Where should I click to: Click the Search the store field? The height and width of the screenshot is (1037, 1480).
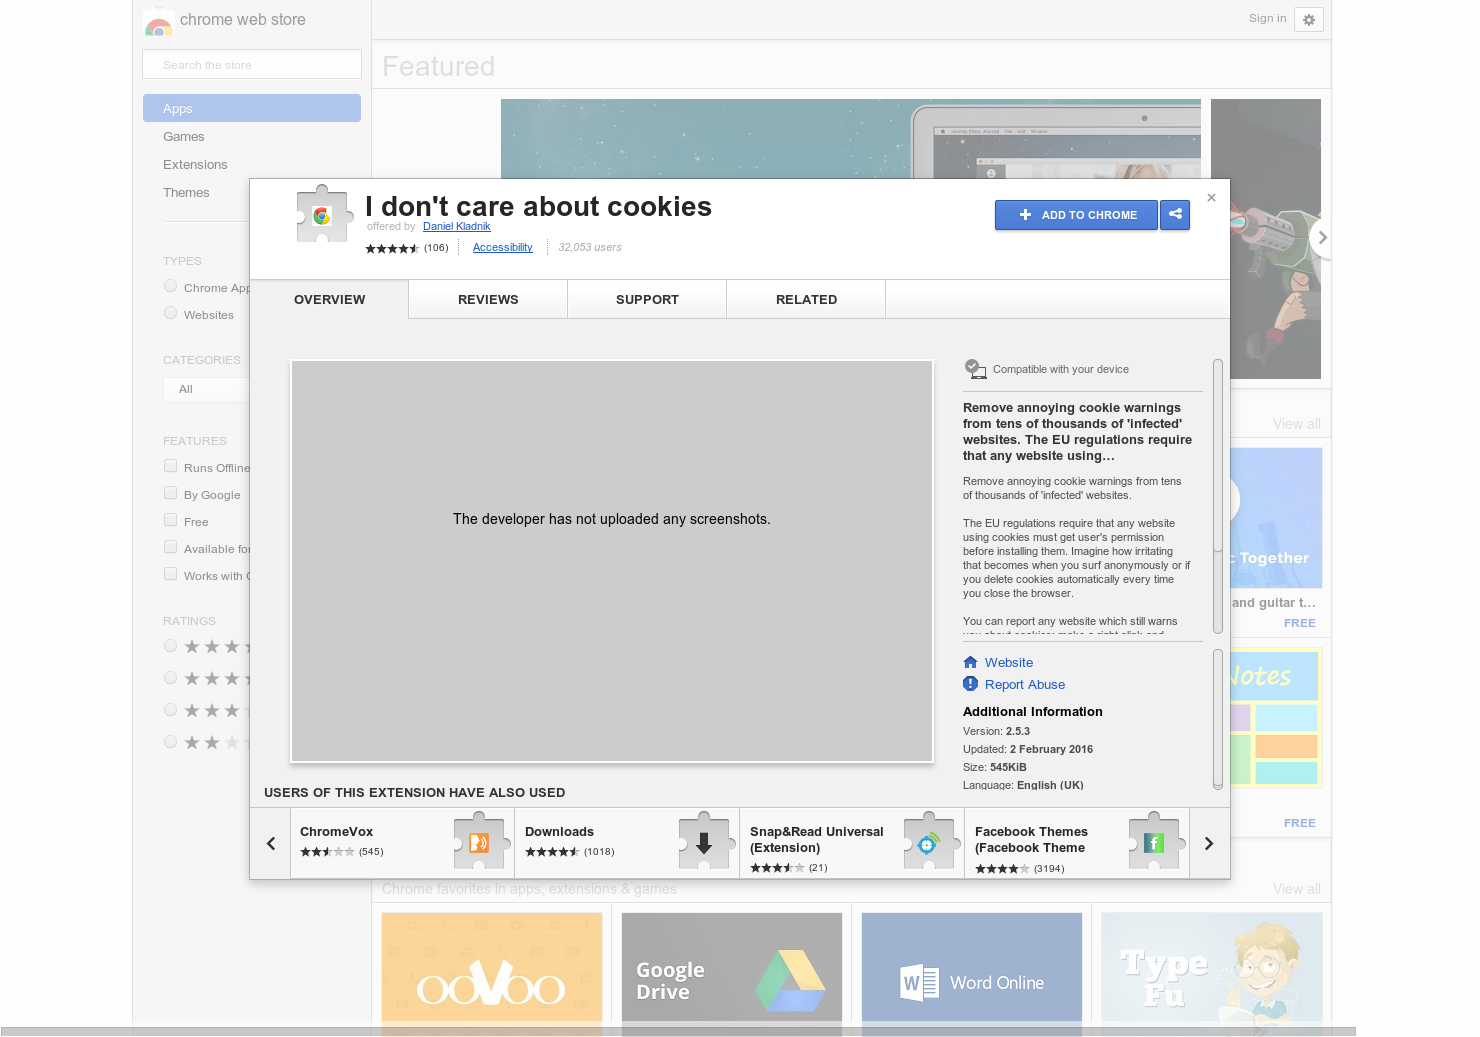coord(252,64)
